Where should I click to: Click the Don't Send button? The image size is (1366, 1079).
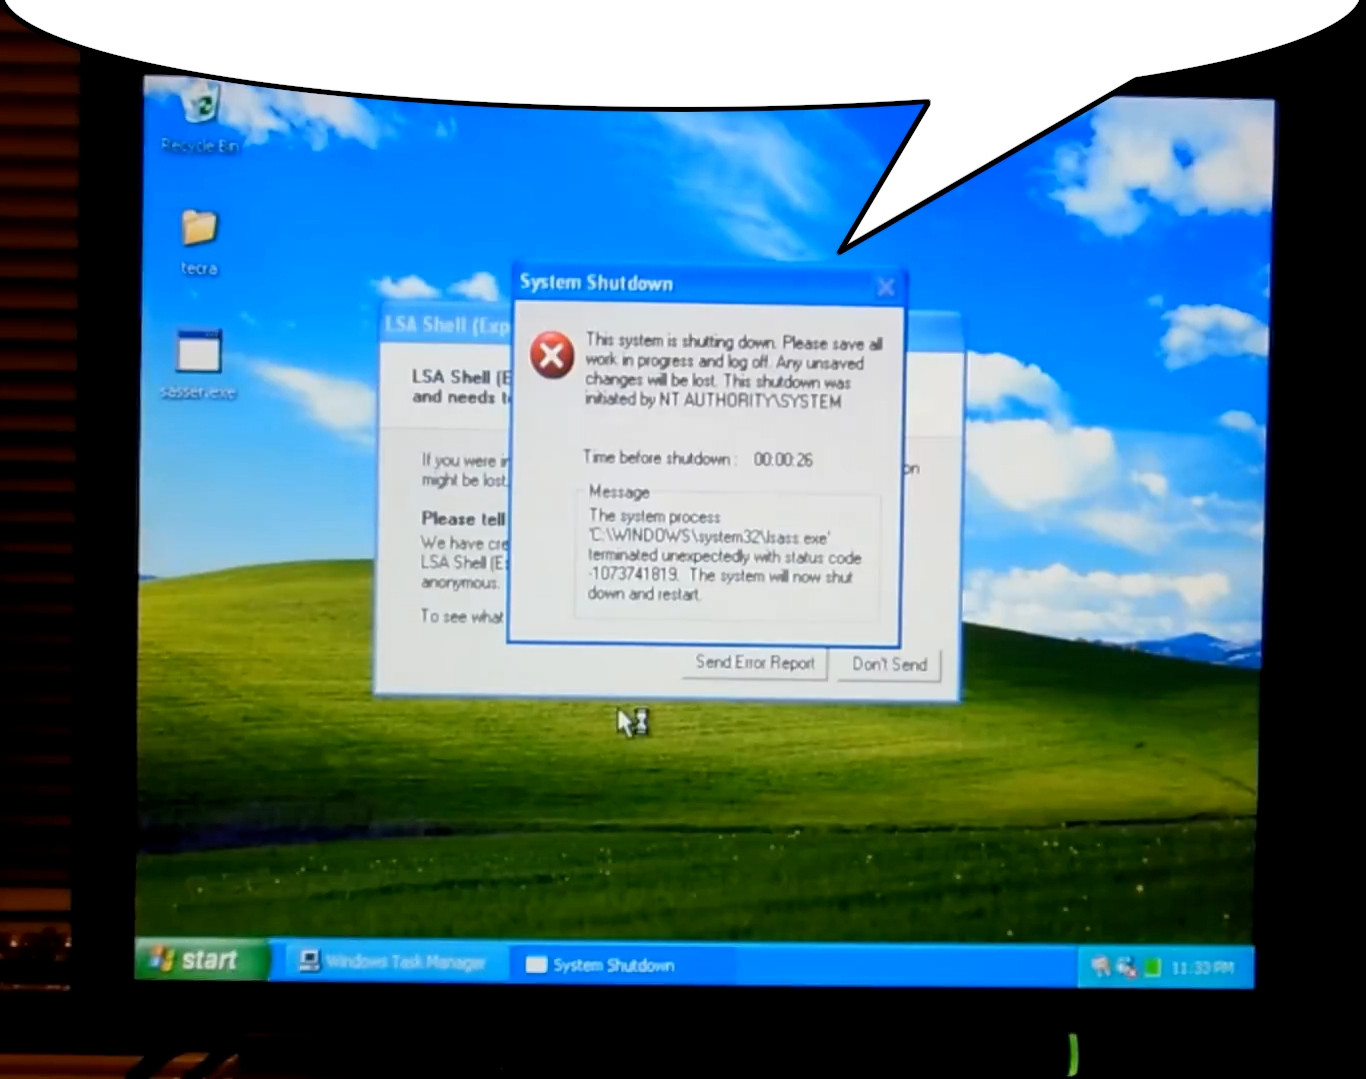889,664
